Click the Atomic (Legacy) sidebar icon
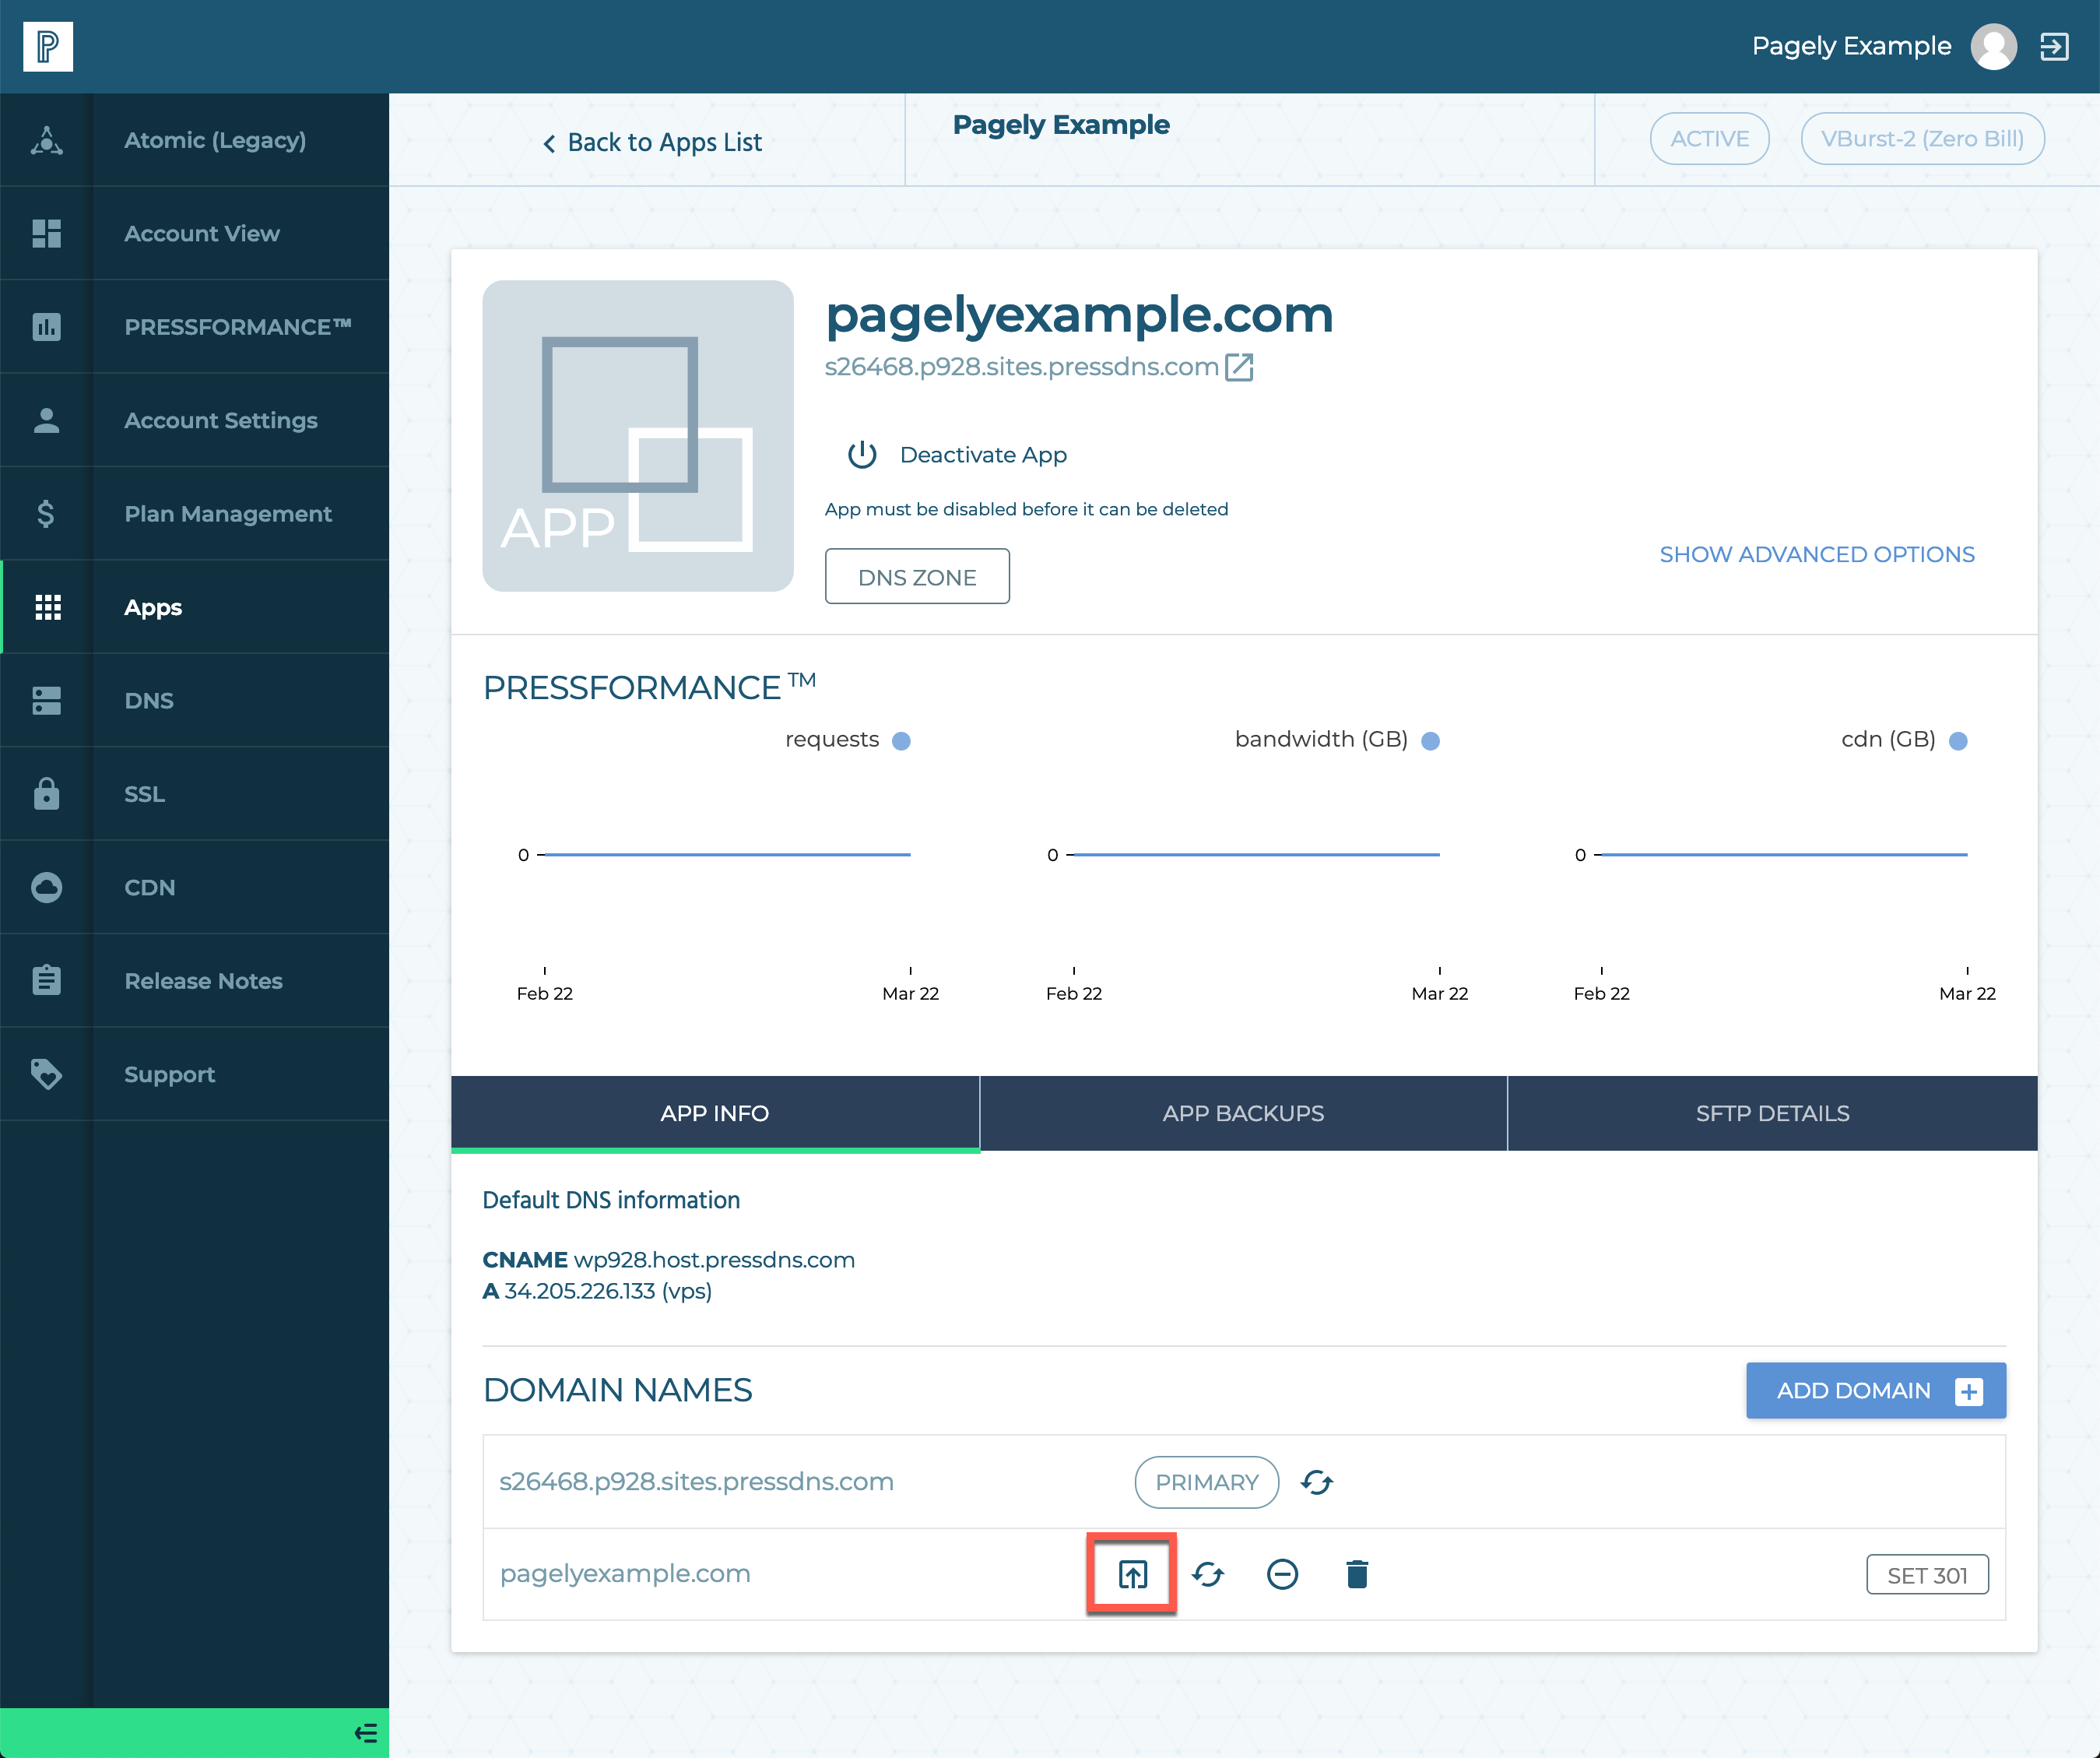Viewport: 2100px width, 1758px height. [x=47, y=140]
